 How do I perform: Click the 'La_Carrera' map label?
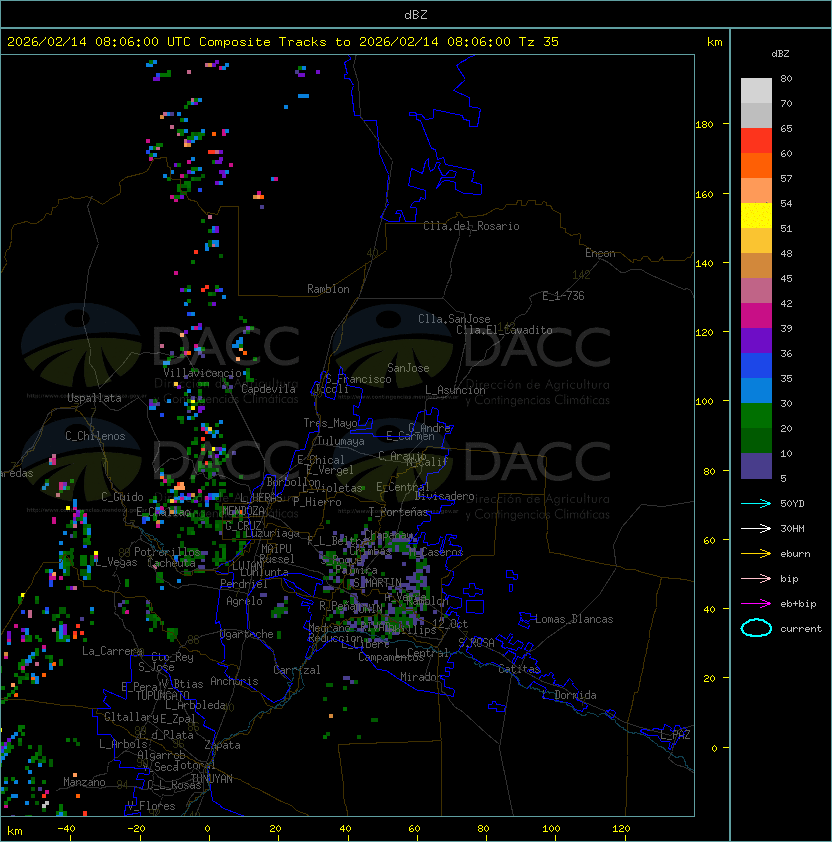[x=112, y=651]
